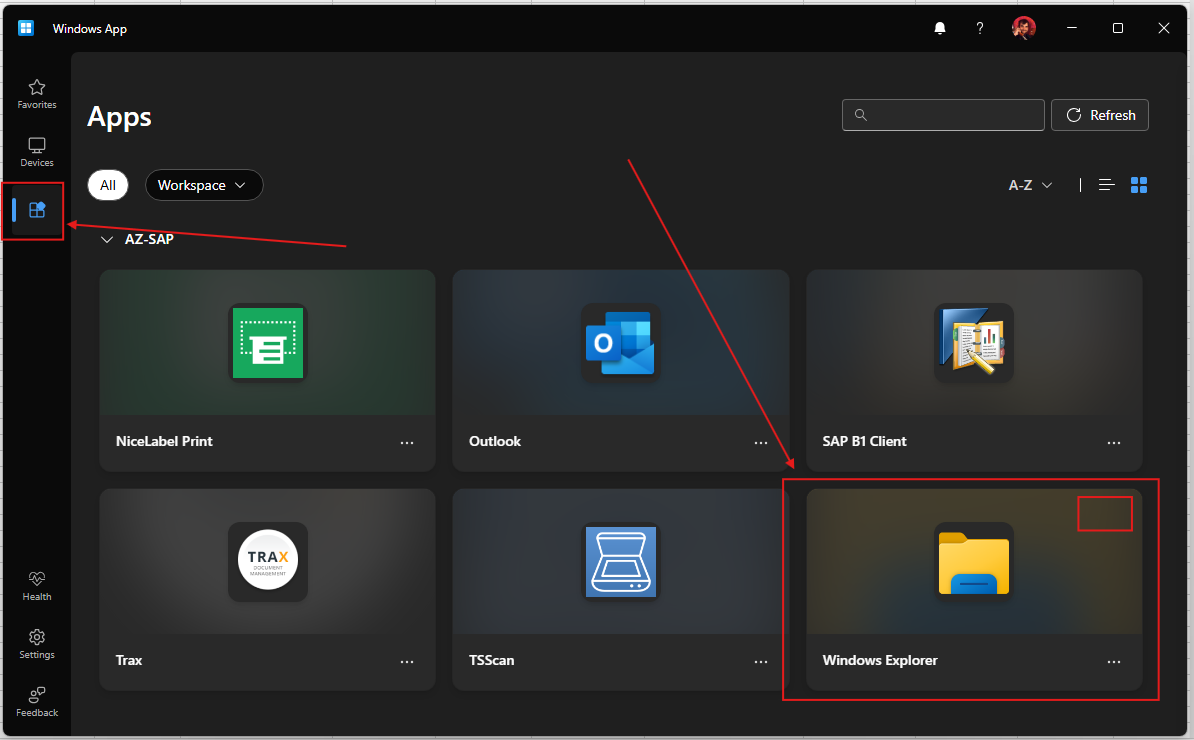The height and width of the screenshot is (740, 1194).
Task: Select the All filter pill
Action: (x=108, y=185)
